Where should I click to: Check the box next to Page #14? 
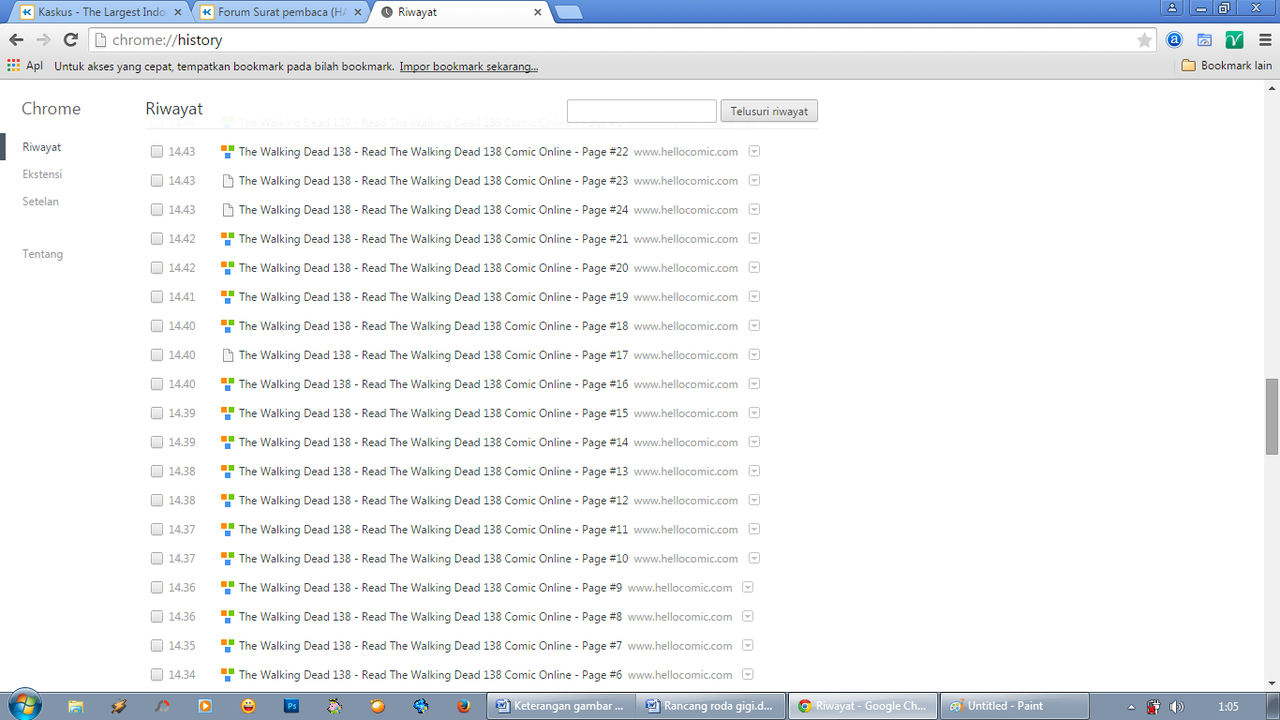(157, 442)
